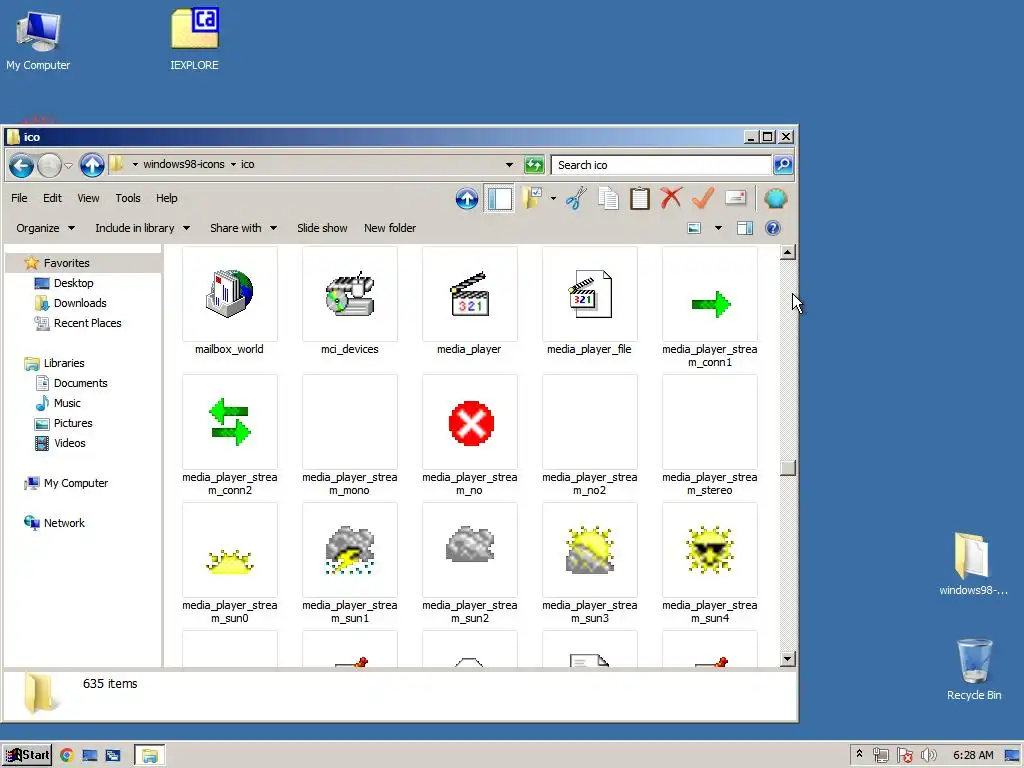This screenshot has width=1024, height=768.
Task: Toggle the navigation pane toolbar icon
Action: tap(500, 199)
